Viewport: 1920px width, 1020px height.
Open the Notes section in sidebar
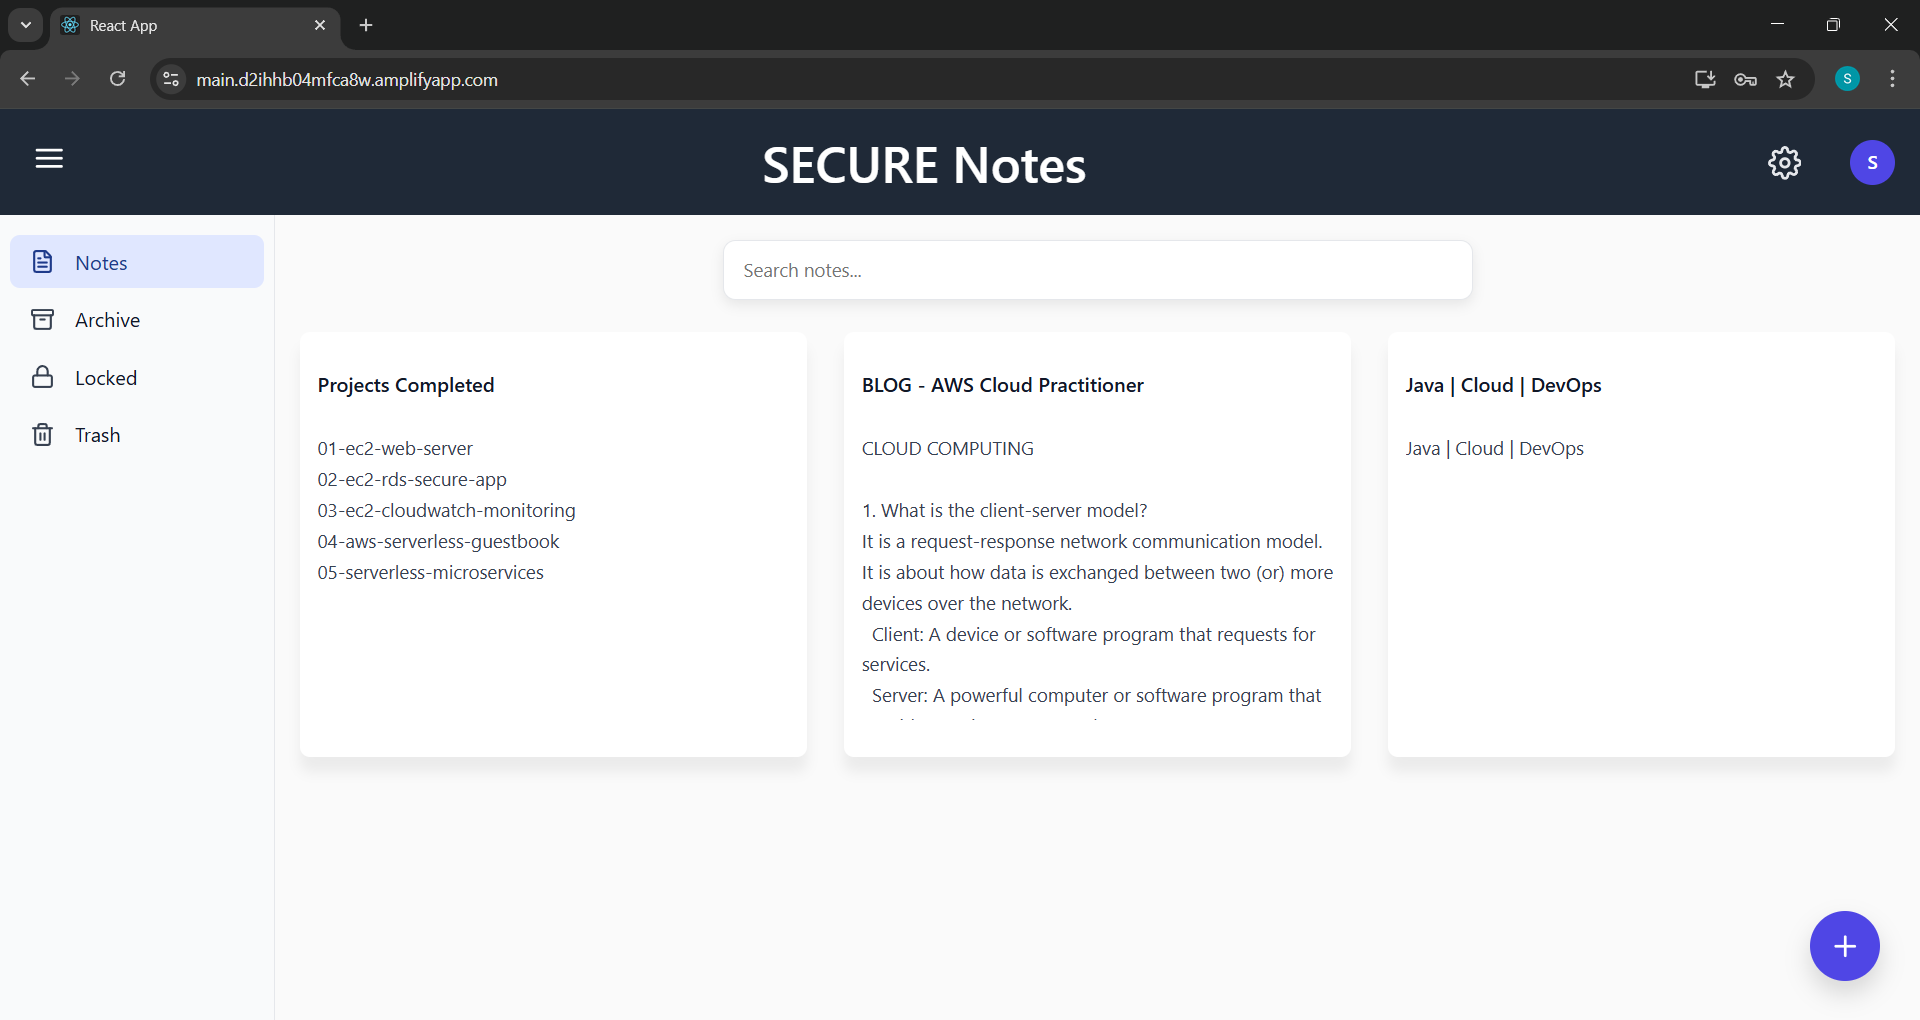[x=137, y=262]
